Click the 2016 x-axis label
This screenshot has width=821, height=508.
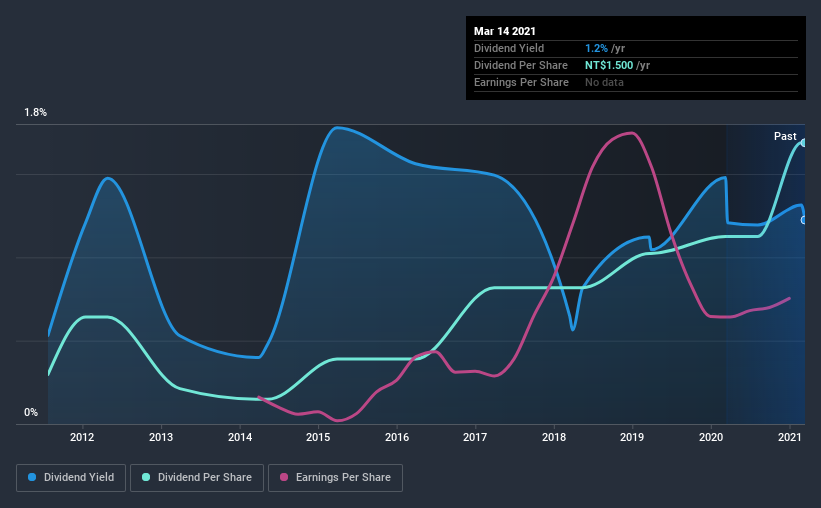click(x=397, y=437)
